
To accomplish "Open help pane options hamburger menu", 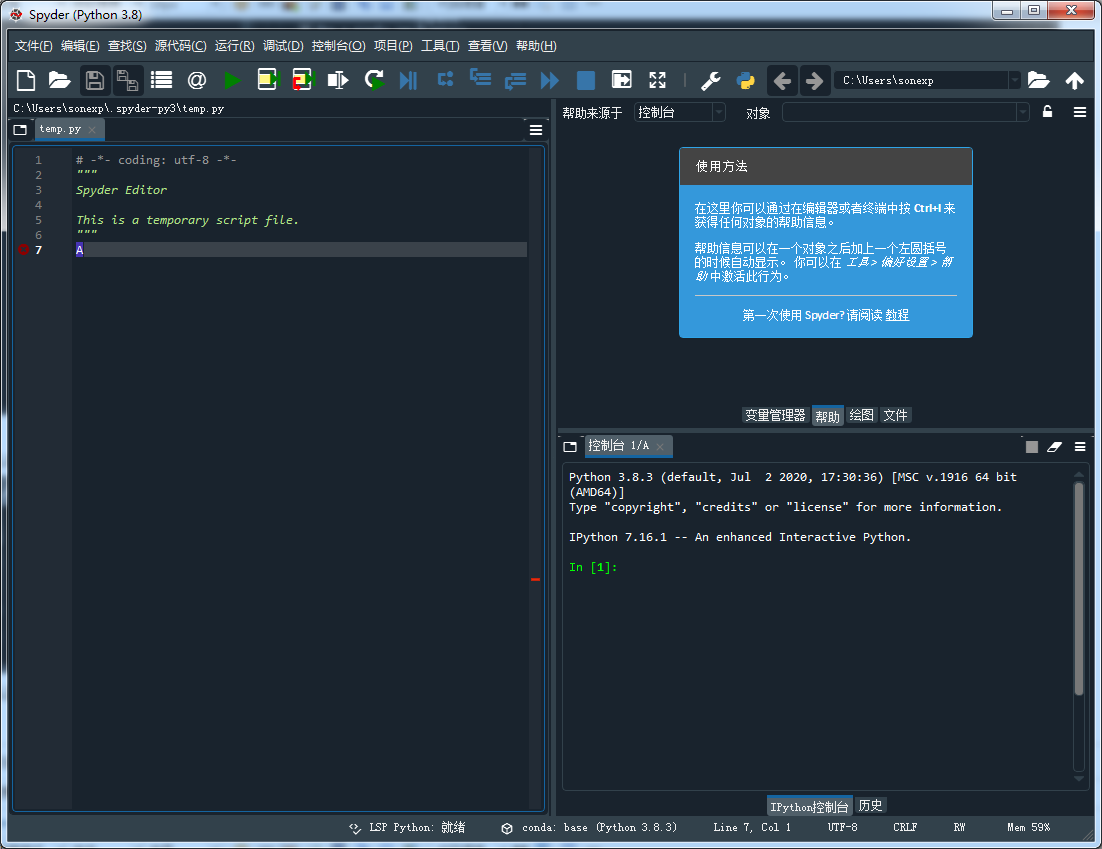I will point(1080,112).
